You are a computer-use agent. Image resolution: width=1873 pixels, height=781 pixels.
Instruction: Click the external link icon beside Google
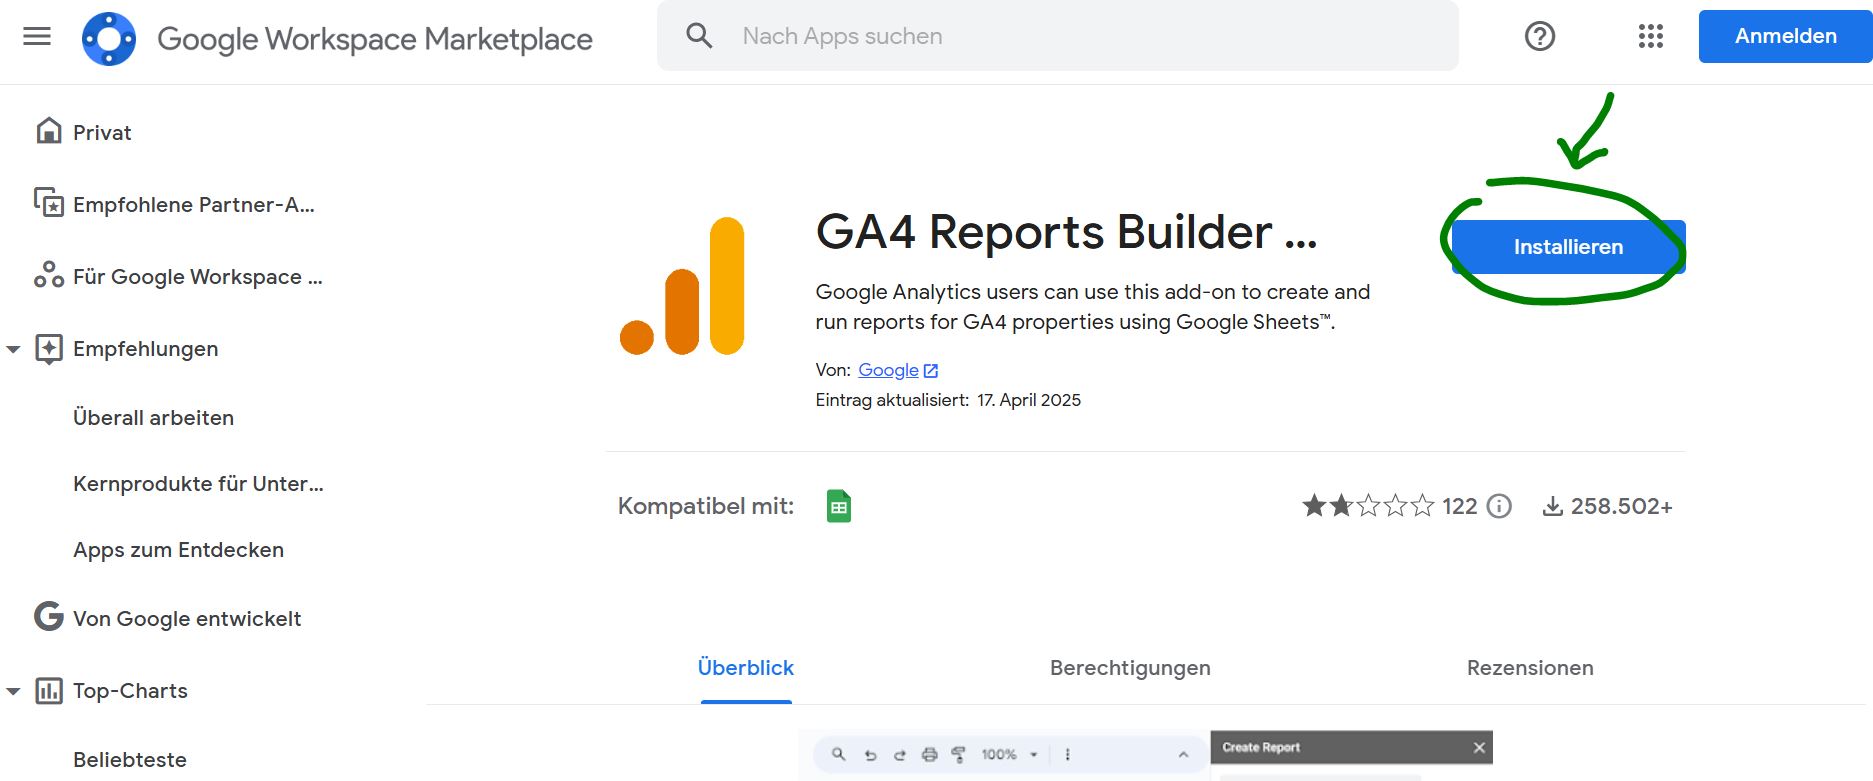(931, 371)
